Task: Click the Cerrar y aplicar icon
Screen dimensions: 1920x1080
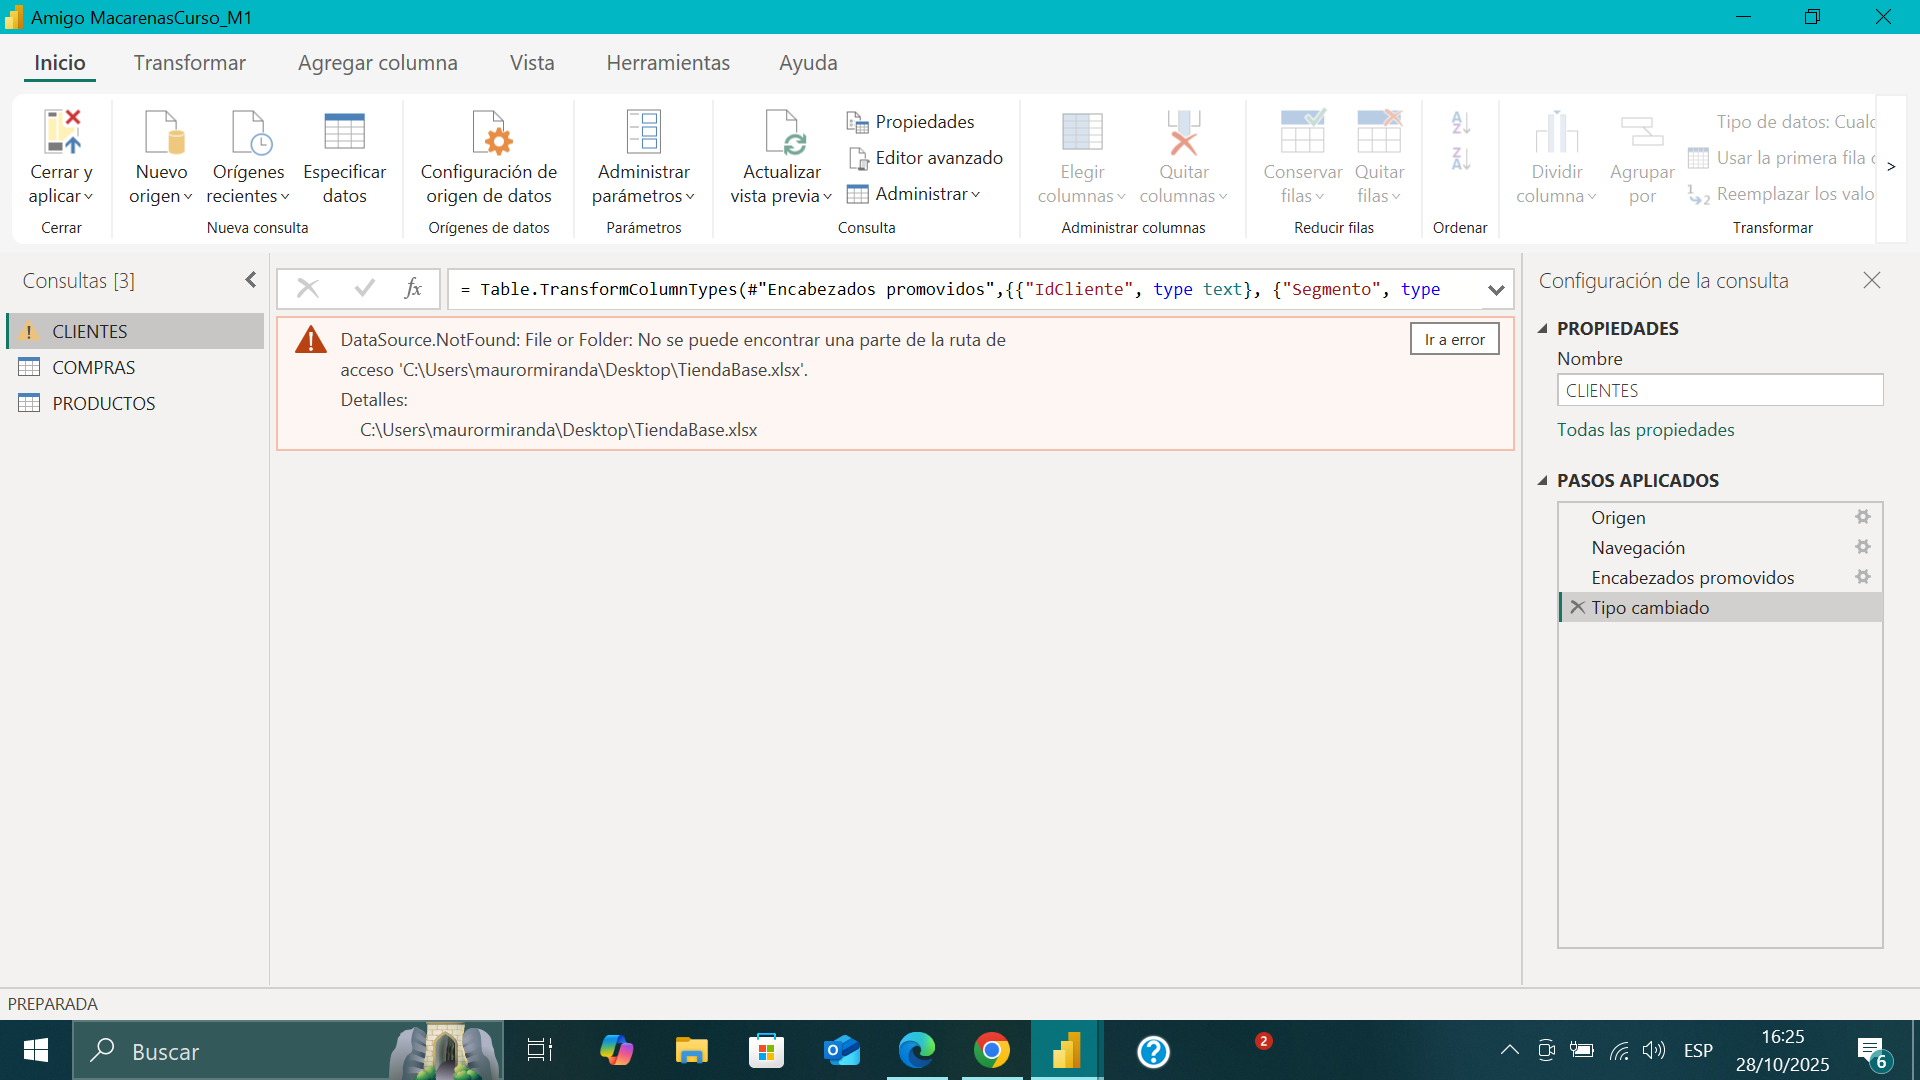Action: point(62,132)
